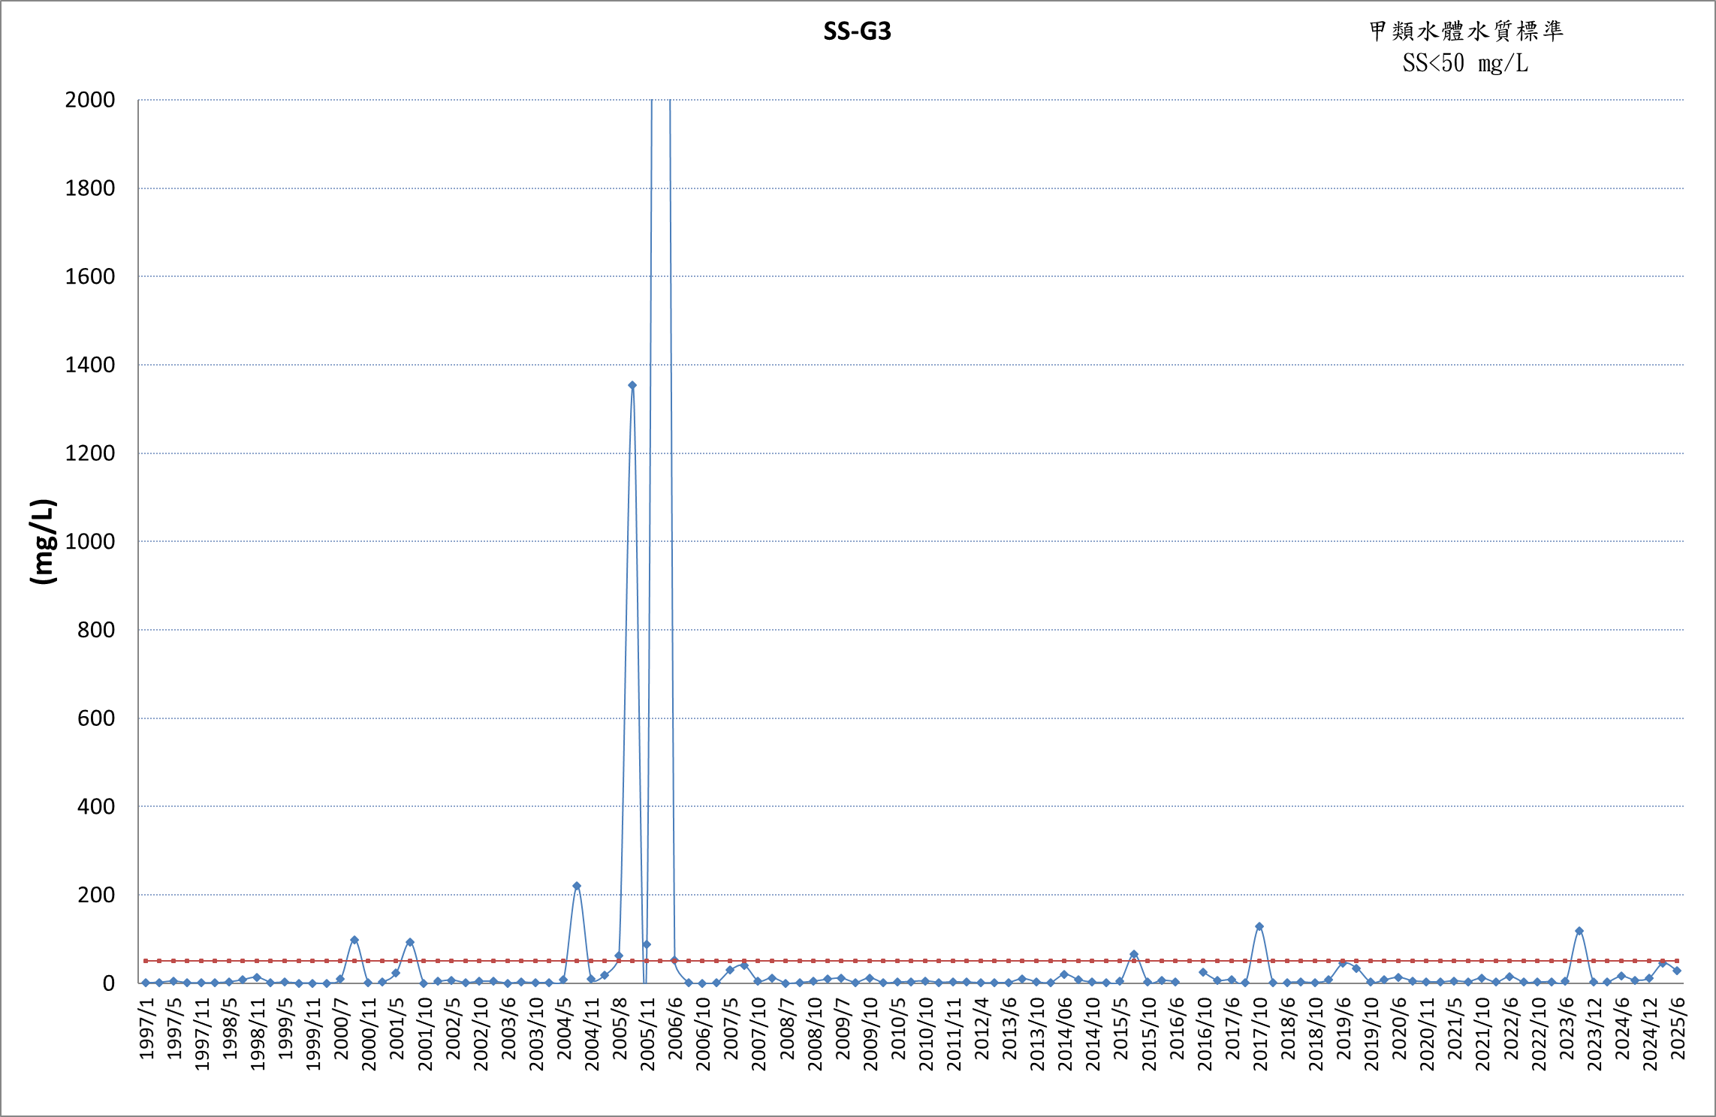Click the 1800 y-axis tick label
The image size is (1716, 1117).
90,188
